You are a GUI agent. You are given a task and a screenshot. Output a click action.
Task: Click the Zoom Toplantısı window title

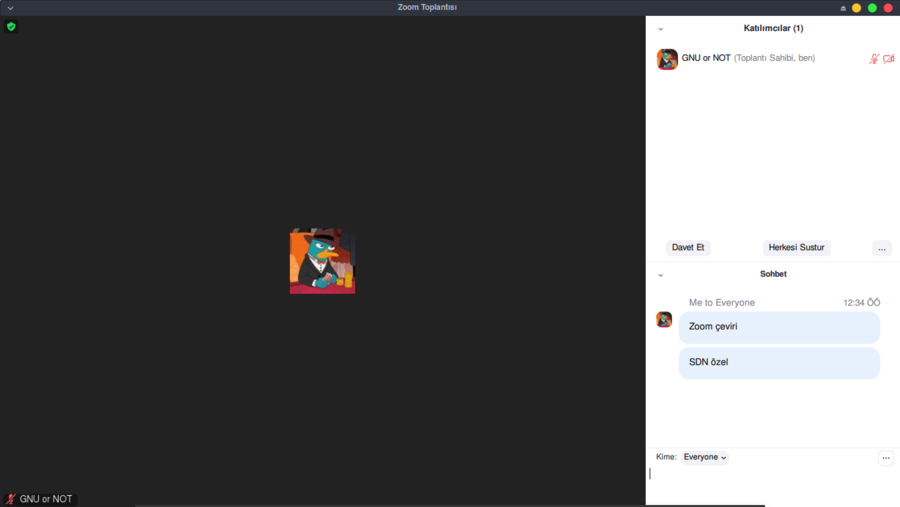(427, 7)
